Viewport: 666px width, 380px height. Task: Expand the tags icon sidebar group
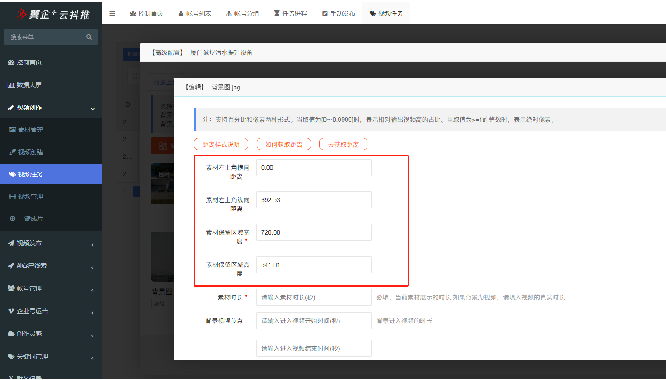(51, 357)
